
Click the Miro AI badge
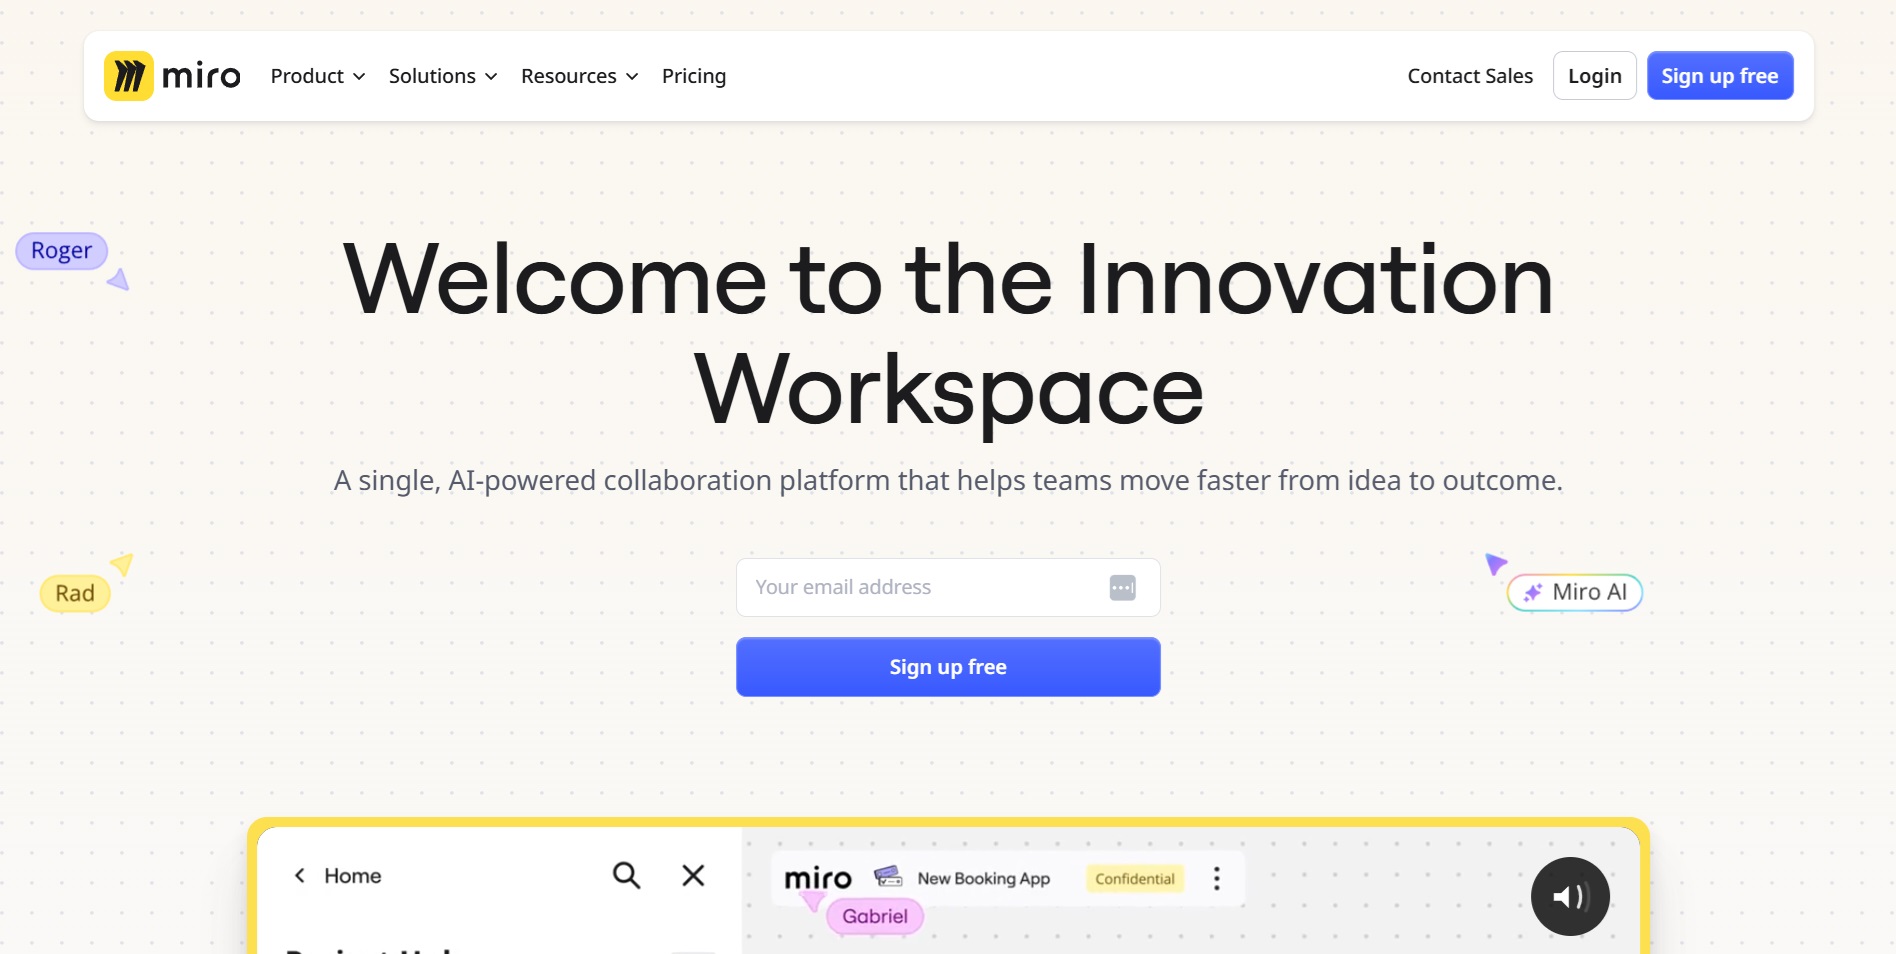1575,592
